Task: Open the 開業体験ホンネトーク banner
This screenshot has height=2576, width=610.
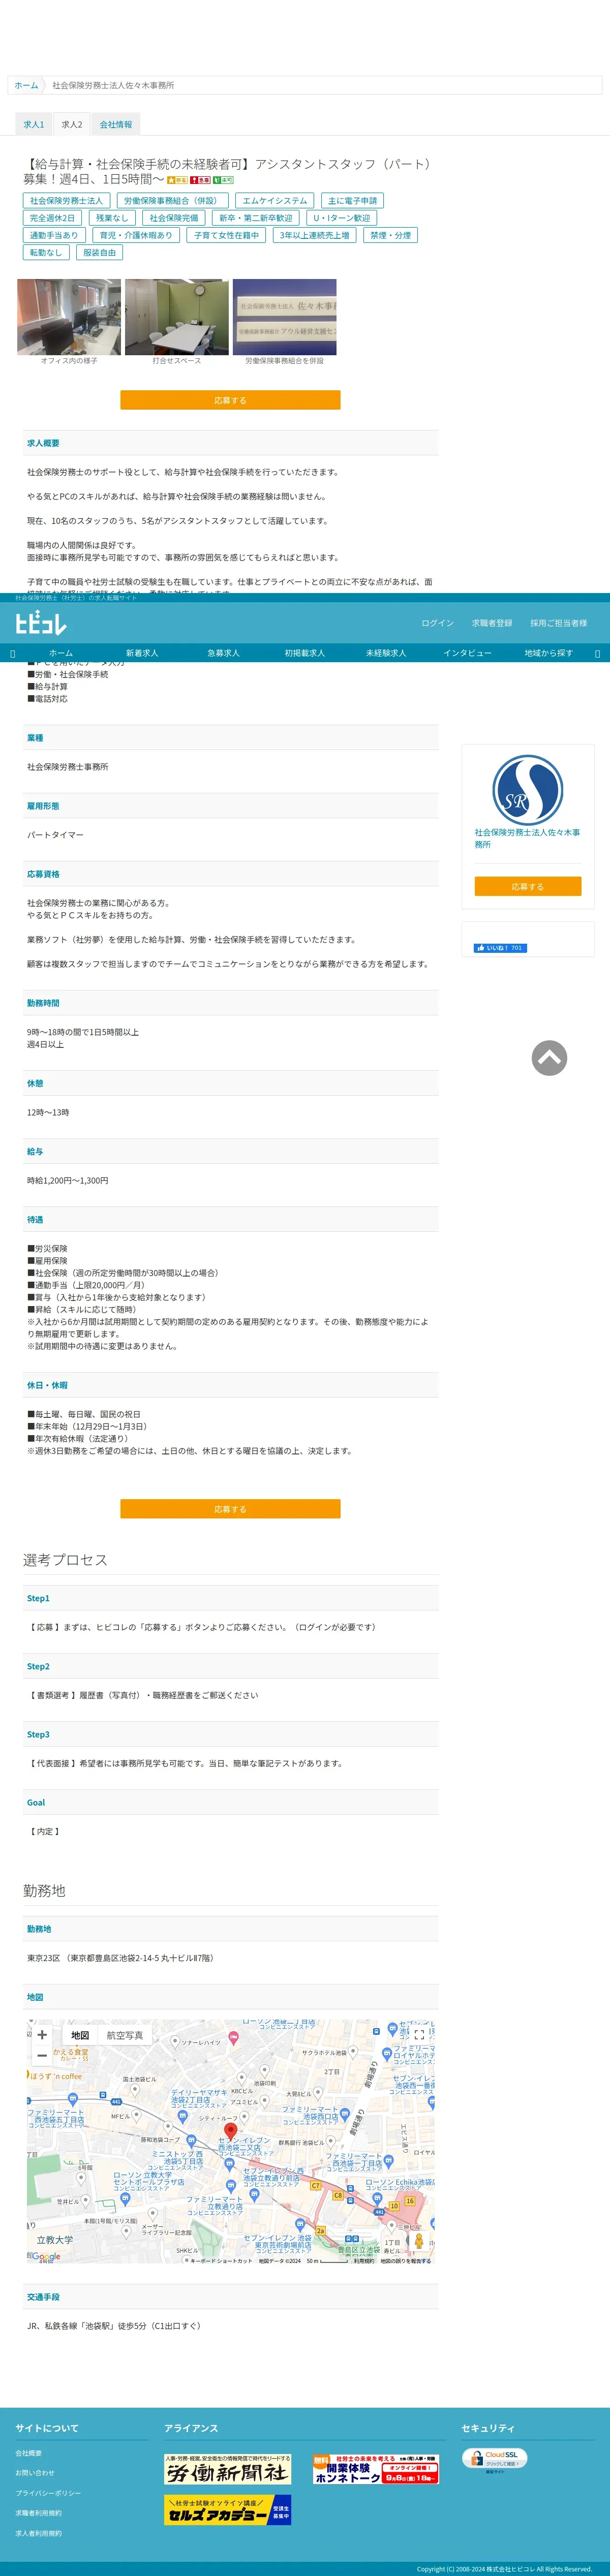Action: click(x=375, y=2469)
